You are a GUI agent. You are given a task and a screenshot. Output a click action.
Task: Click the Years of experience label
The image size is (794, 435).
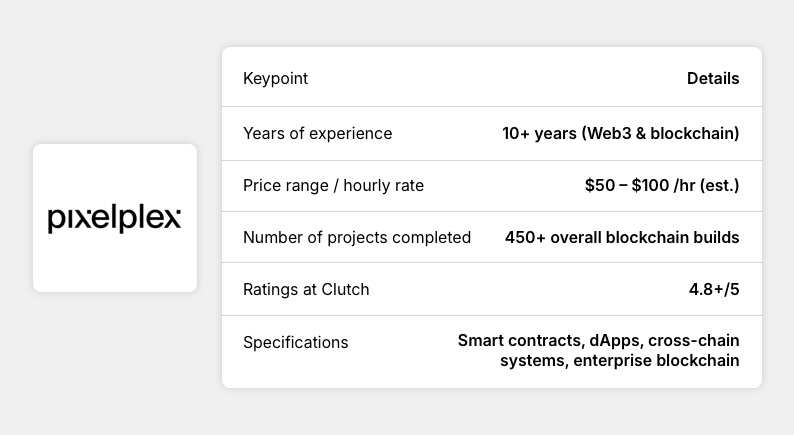pyautogui.click(x=317, y=133)
